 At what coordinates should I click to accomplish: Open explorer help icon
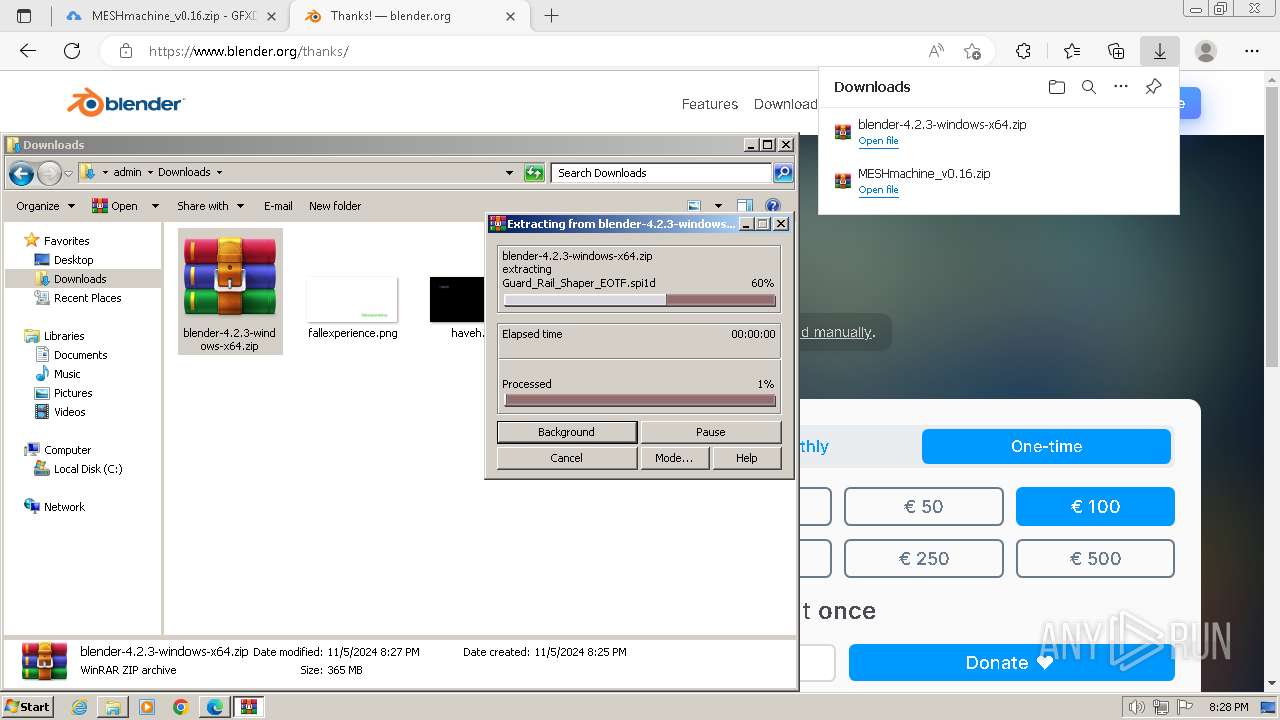772,206
